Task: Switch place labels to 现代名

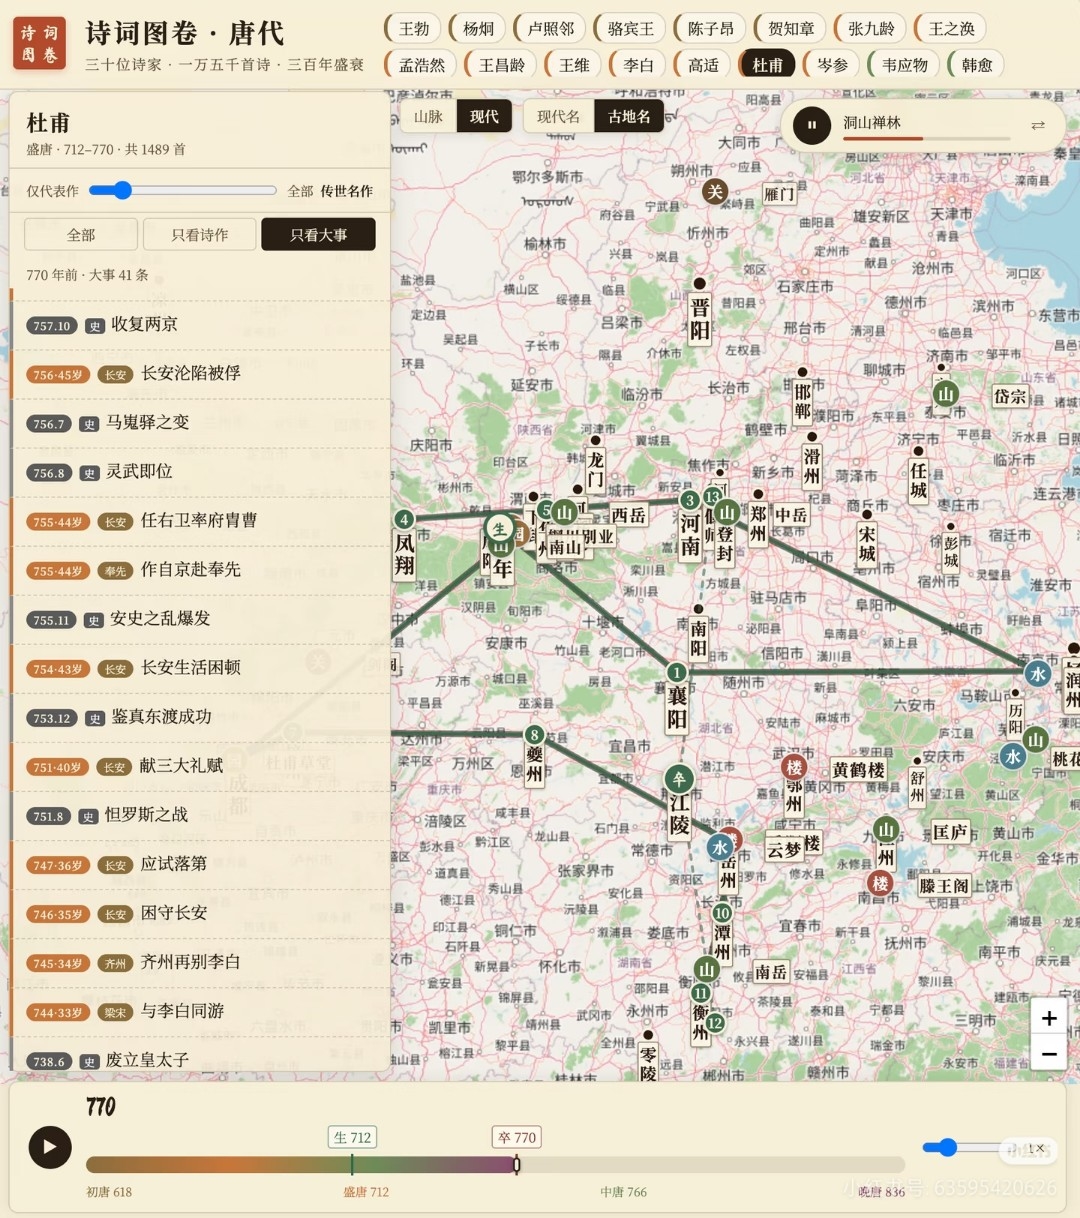Action: [x=558, y=117]
